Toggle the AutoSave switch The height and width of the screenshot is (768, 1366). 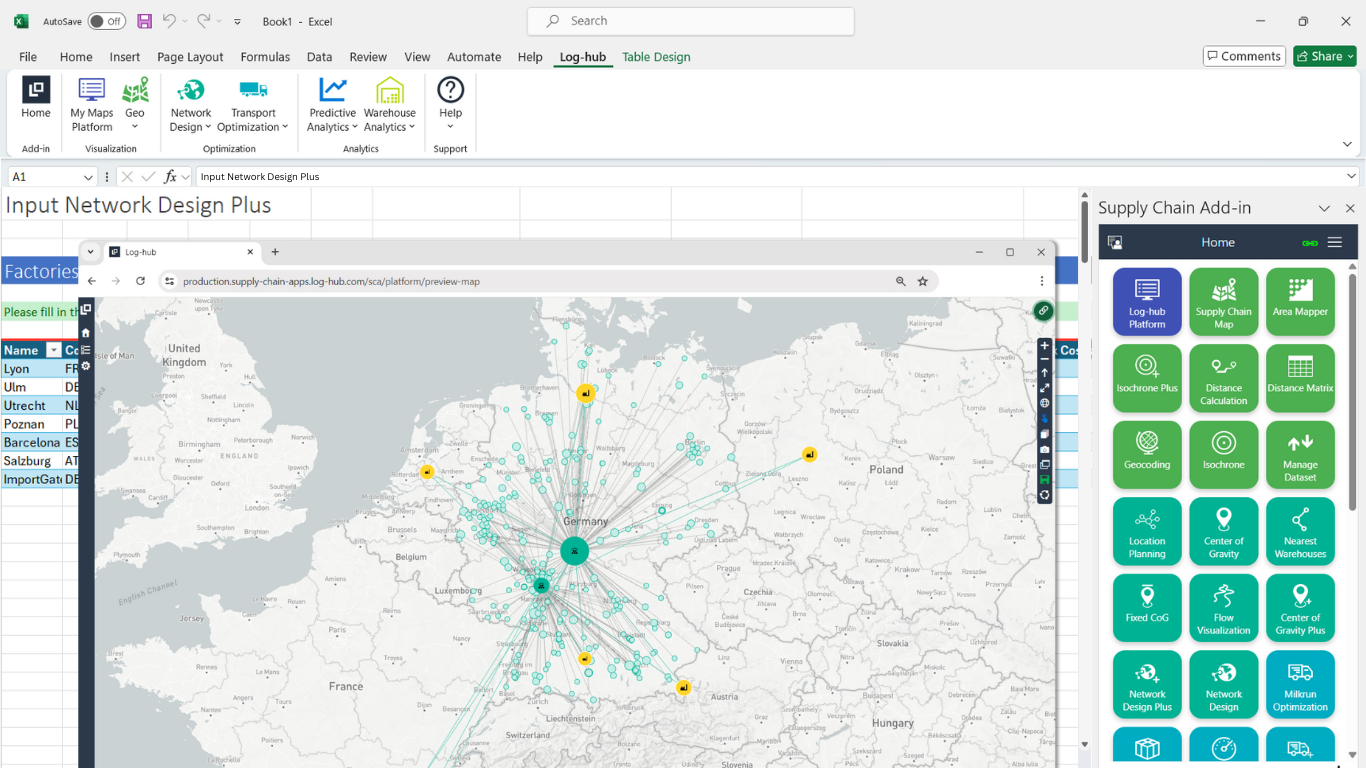106,21
